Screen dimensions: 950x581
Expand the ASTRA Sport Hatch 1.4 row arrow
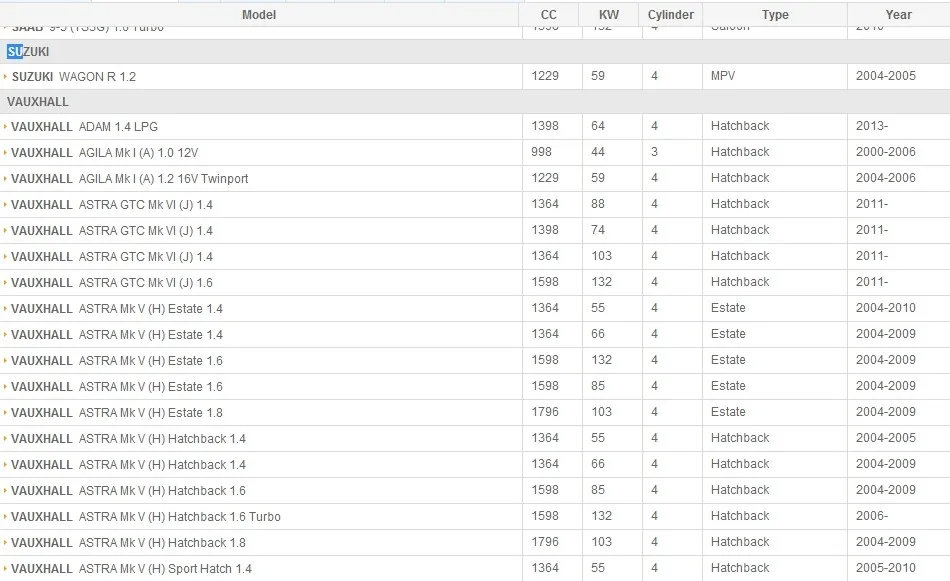[x=5, y=569]
